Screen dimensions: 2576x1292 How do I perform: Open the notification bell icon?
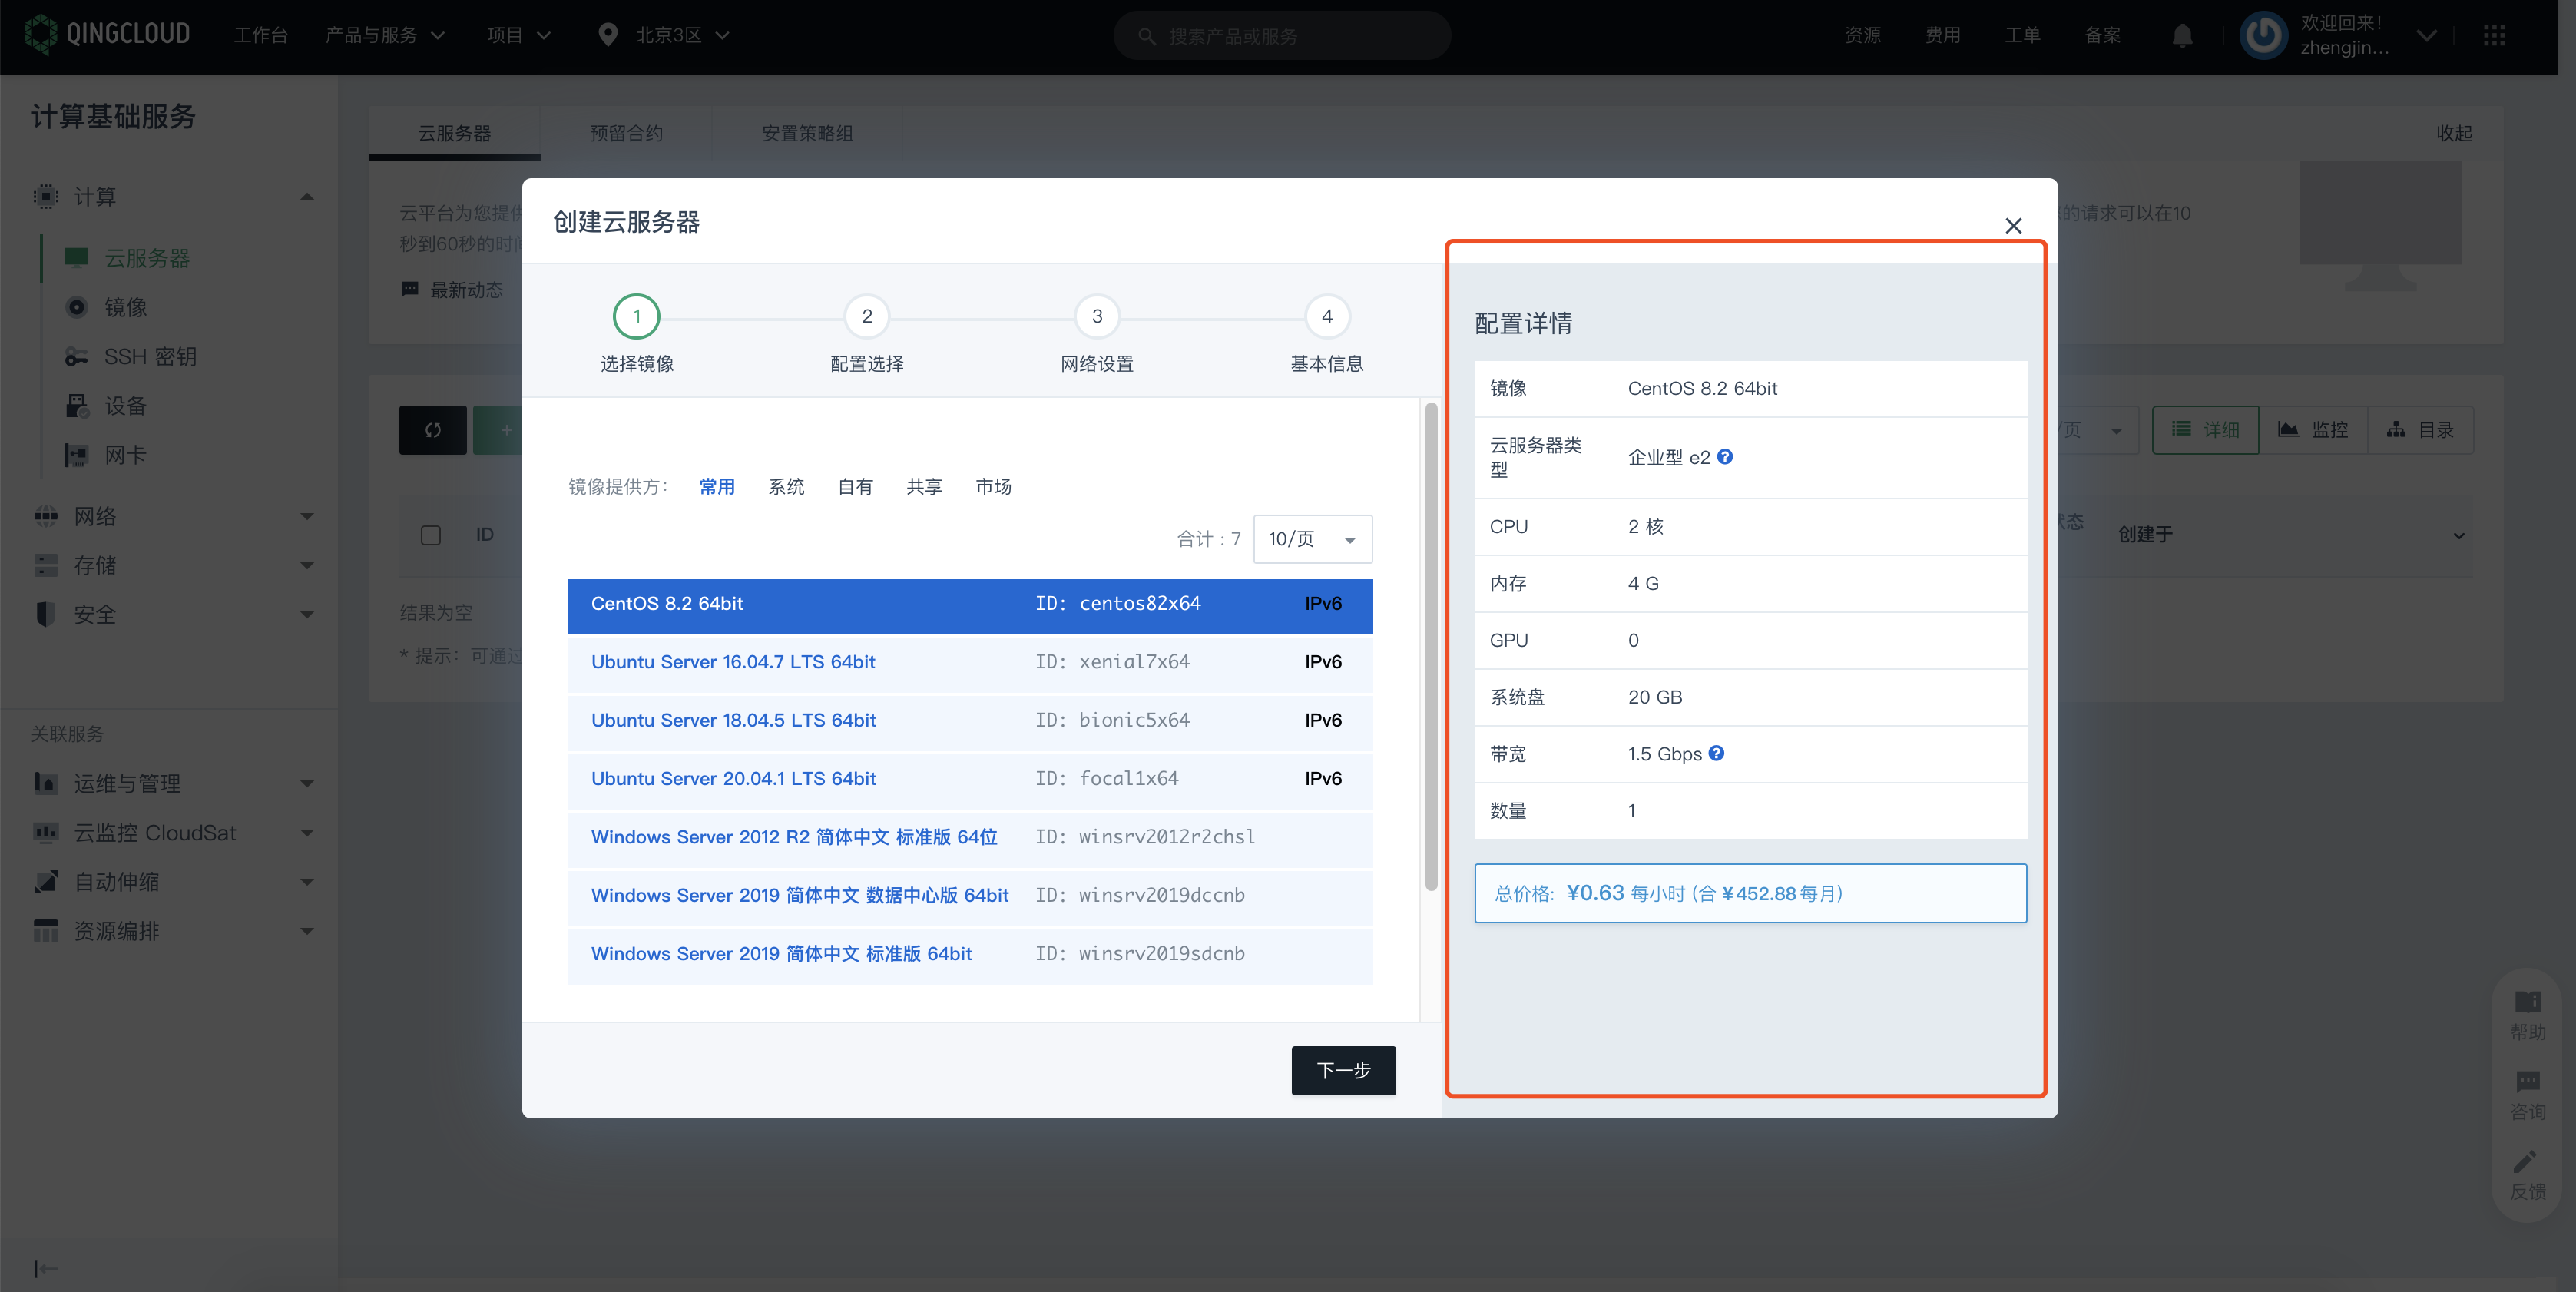2182,36
